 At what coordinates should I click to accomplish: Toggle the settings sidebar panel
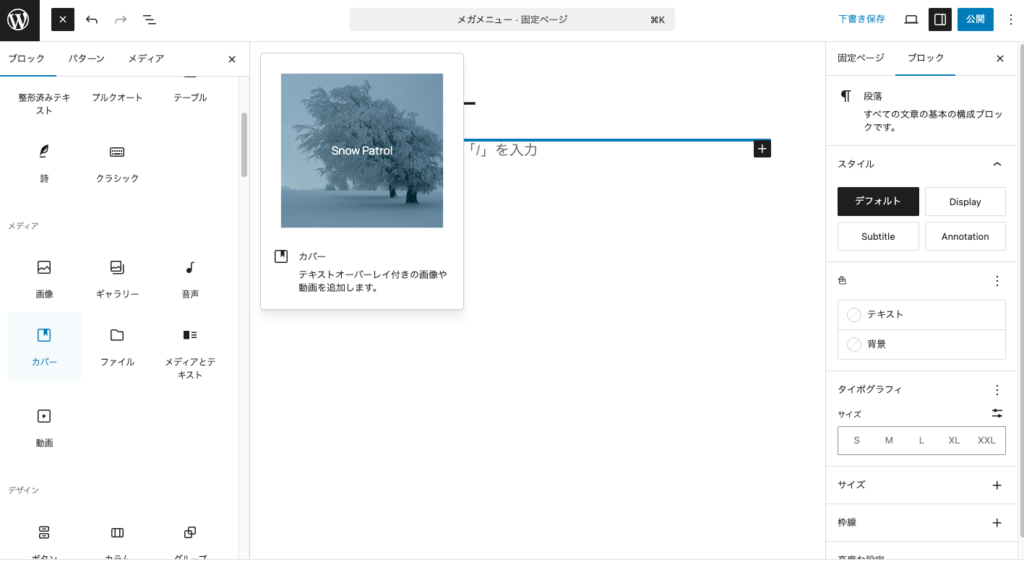(x=940, y=20)
